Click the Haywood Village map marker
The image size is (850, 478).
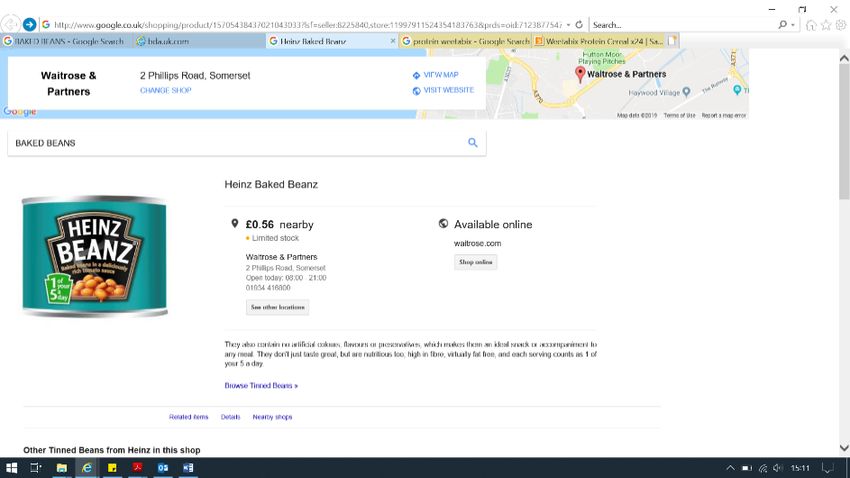click(686, 92)
